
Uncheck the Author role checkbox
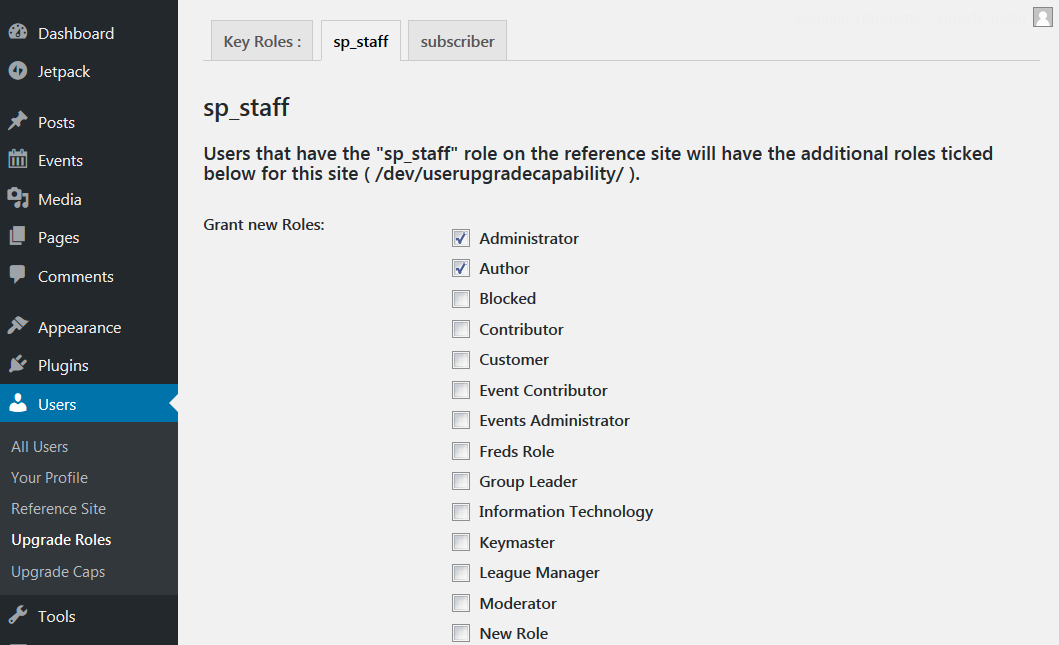461,268
